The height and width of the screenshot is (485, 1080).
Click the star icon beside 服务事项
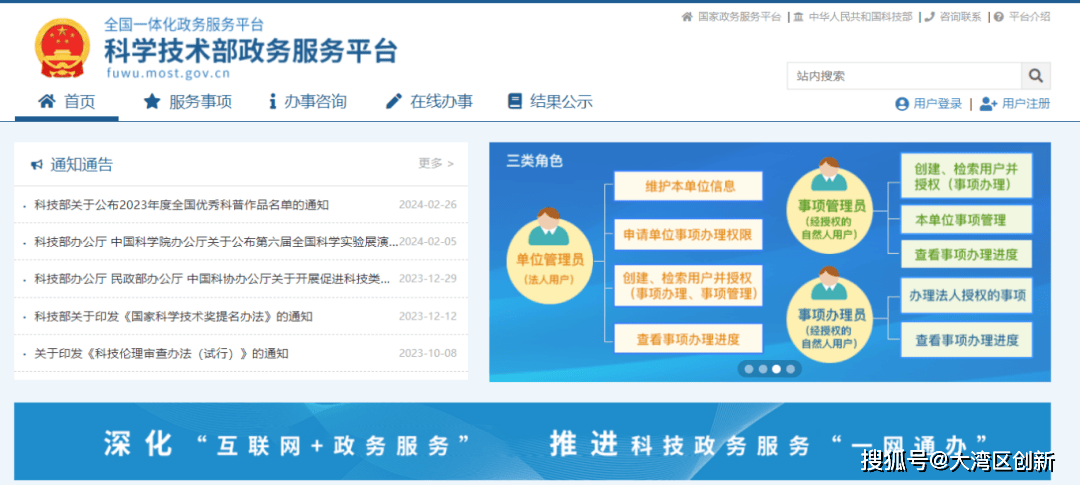pyautogui.click(x=152, y=102)
